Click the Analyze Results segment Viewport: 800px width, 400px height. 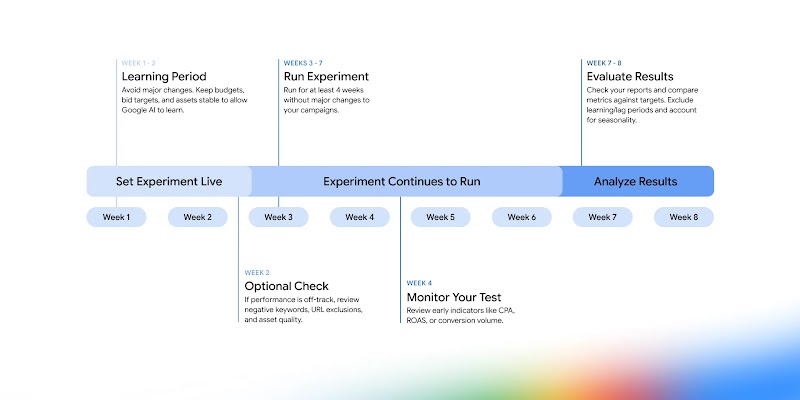coord(637,181)
